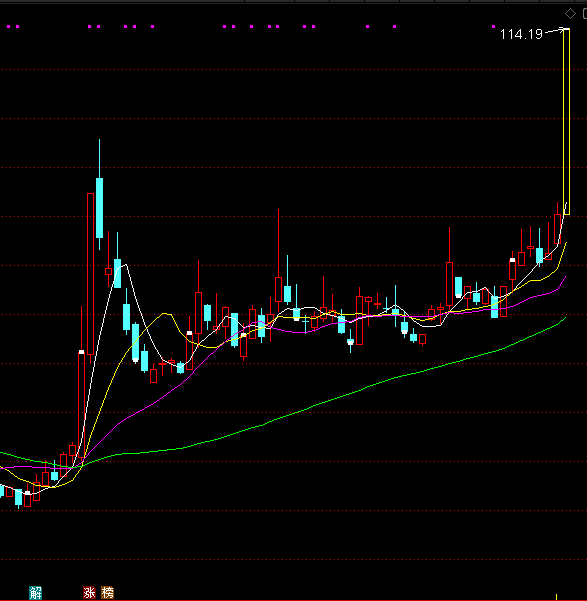Click the 114.19 high price label
587x601 pixels.
click(x=521, y=34)
